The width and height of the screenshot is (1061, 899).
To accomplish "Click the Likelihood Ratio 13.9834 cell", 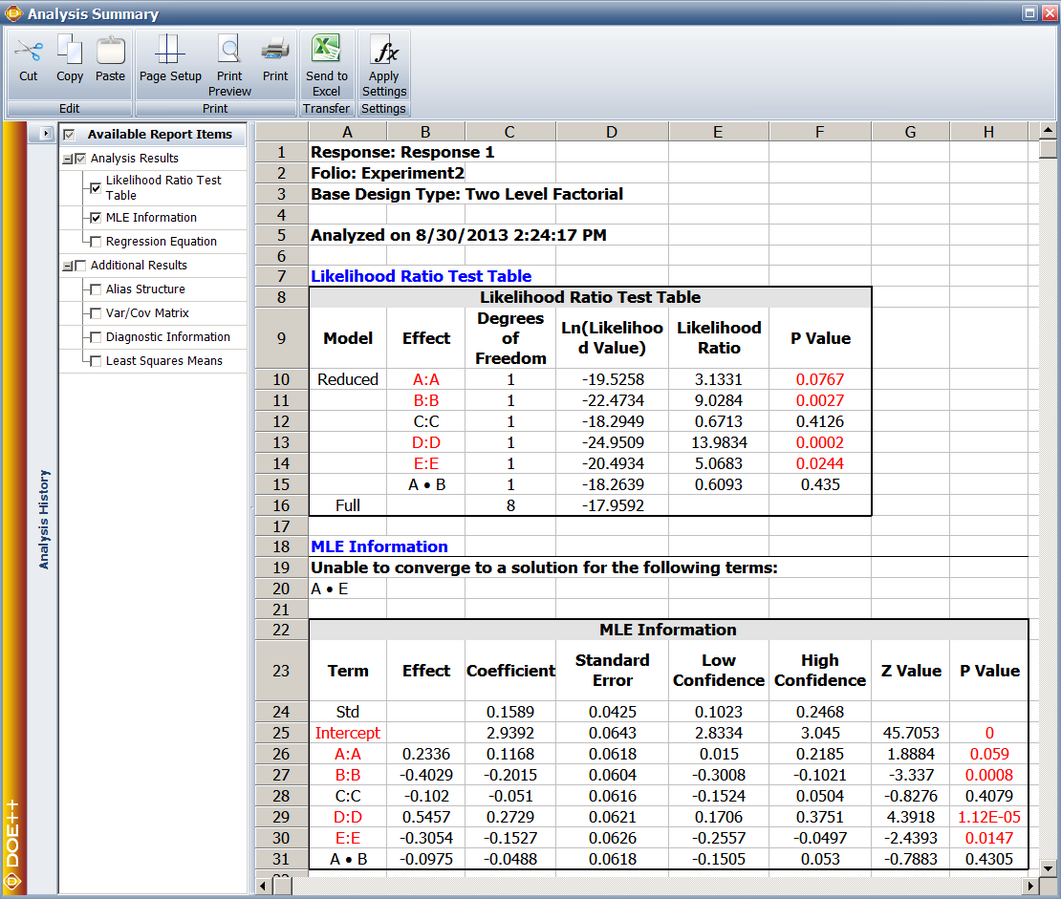I will pos(719,442).
